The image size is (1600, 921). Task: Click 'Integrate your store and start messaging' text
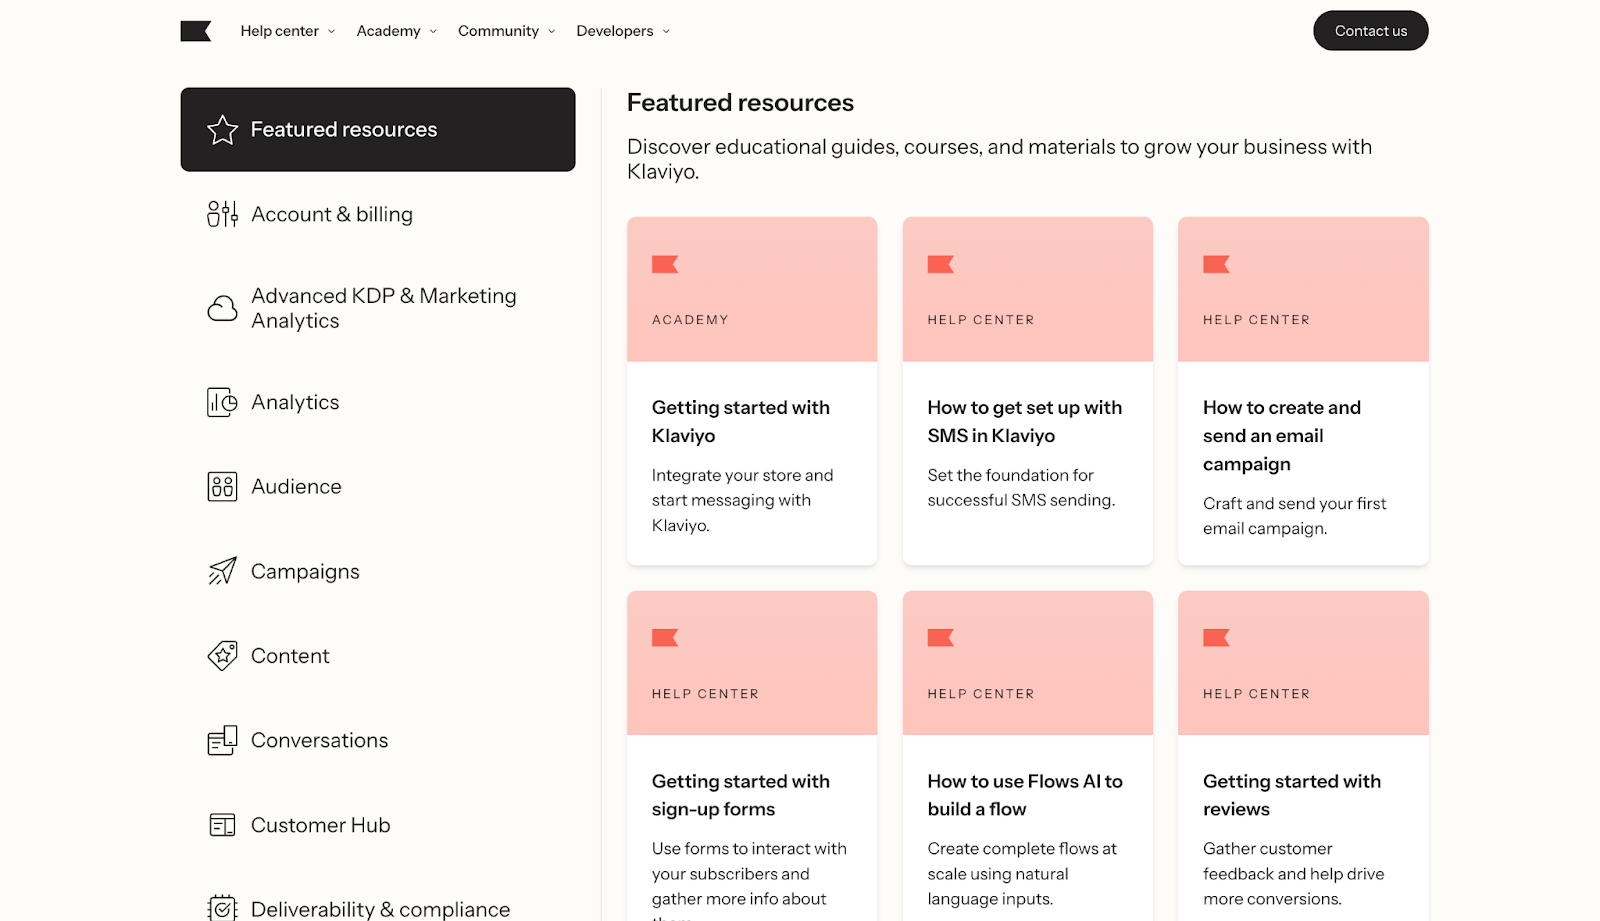coord(743,500)
